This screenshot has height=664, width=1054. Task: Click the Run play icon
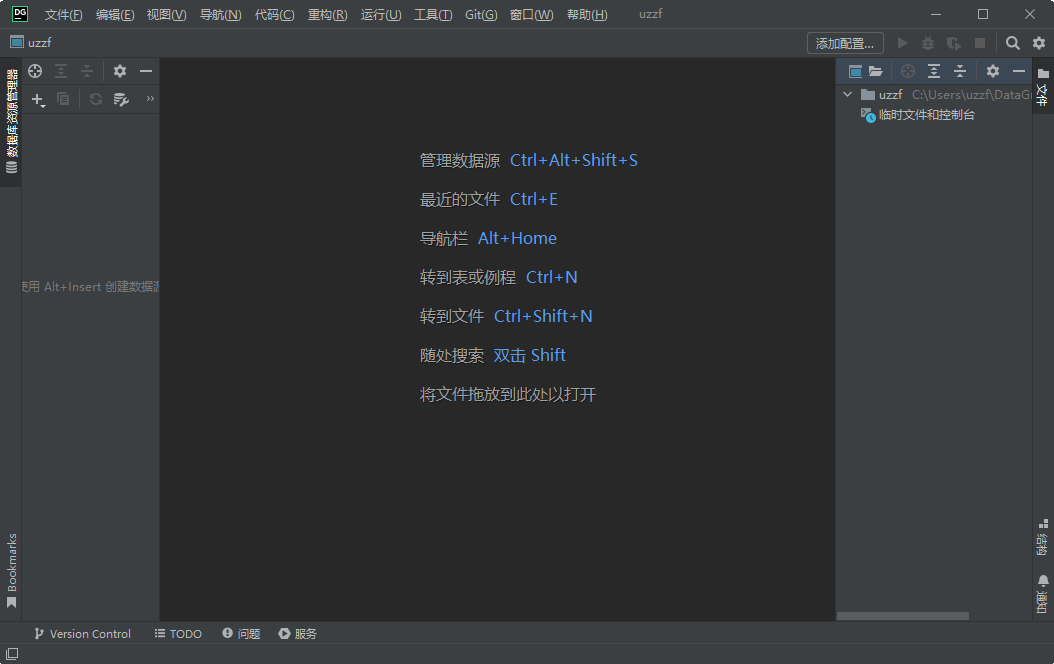click(903, 43)
